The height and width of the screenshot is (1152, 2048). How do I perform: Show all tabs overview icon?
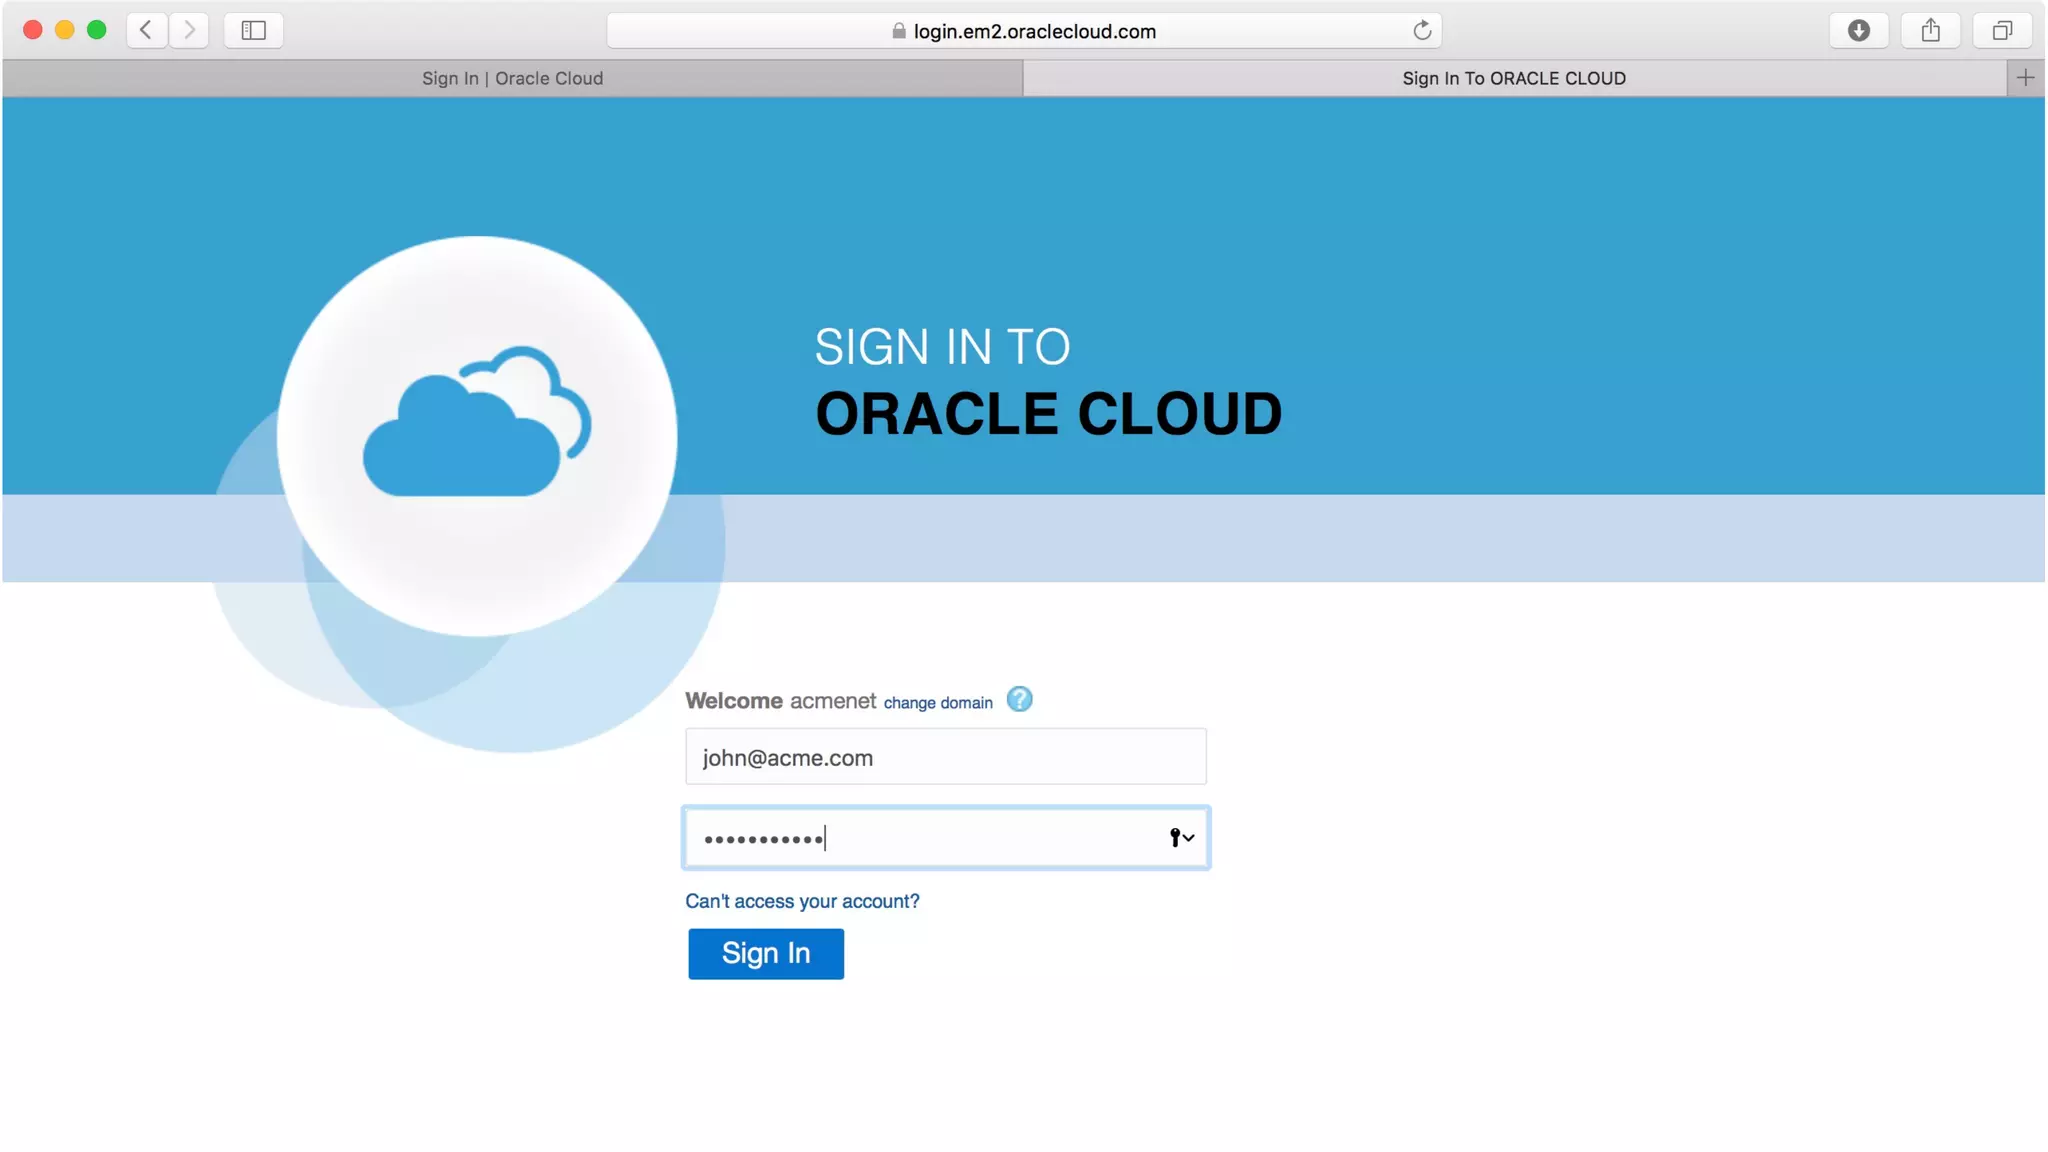[2002, 30]
